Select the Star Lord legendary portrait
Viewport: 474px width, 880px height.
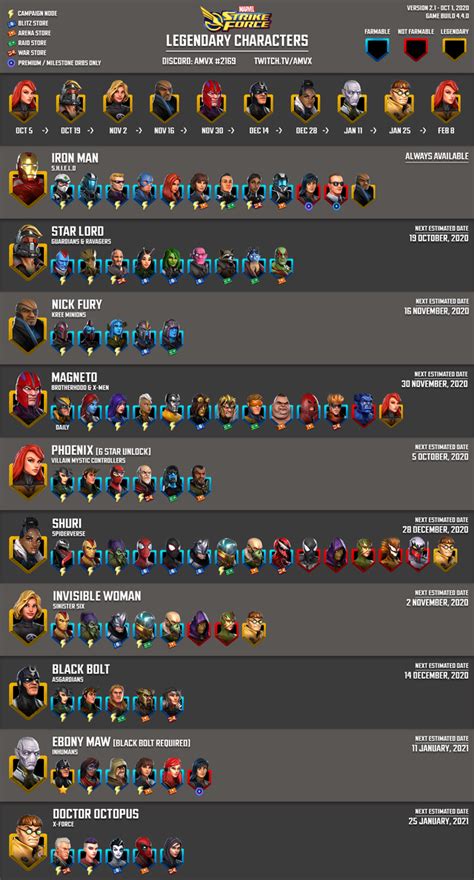pyautogui.click(x=28, y=254)
